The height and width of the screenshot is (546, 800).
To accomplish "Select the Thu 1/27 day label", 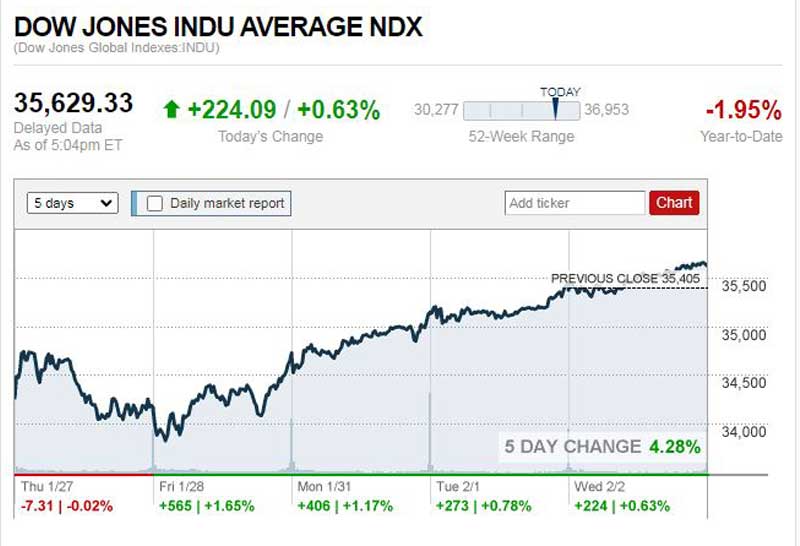I will (x=47, y=486).
